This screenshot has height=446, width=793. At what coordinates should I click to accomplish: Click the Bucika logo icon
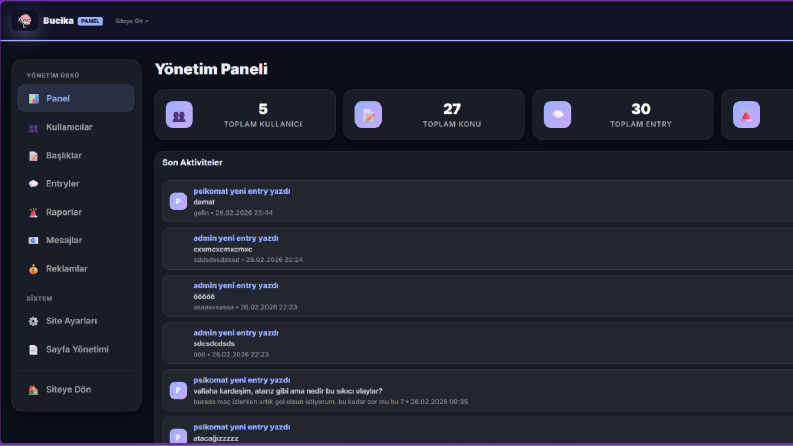[x=25, y=21]
